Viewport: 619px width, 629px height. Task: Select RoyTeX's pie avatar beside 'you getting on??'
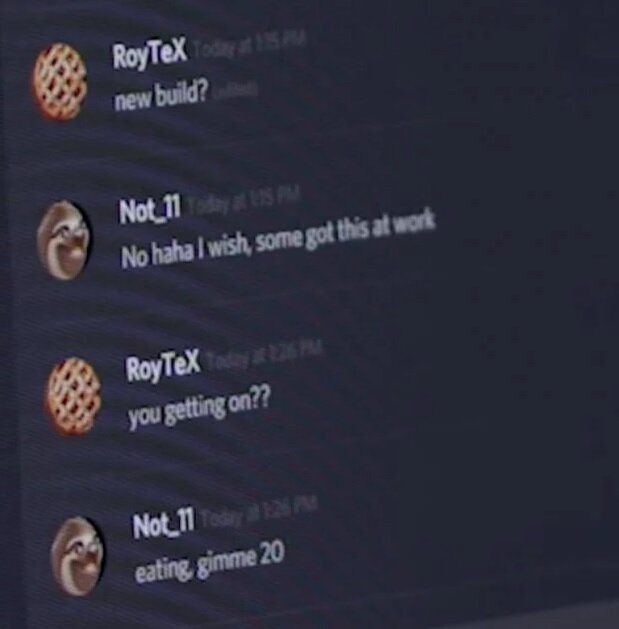[74, 397]
